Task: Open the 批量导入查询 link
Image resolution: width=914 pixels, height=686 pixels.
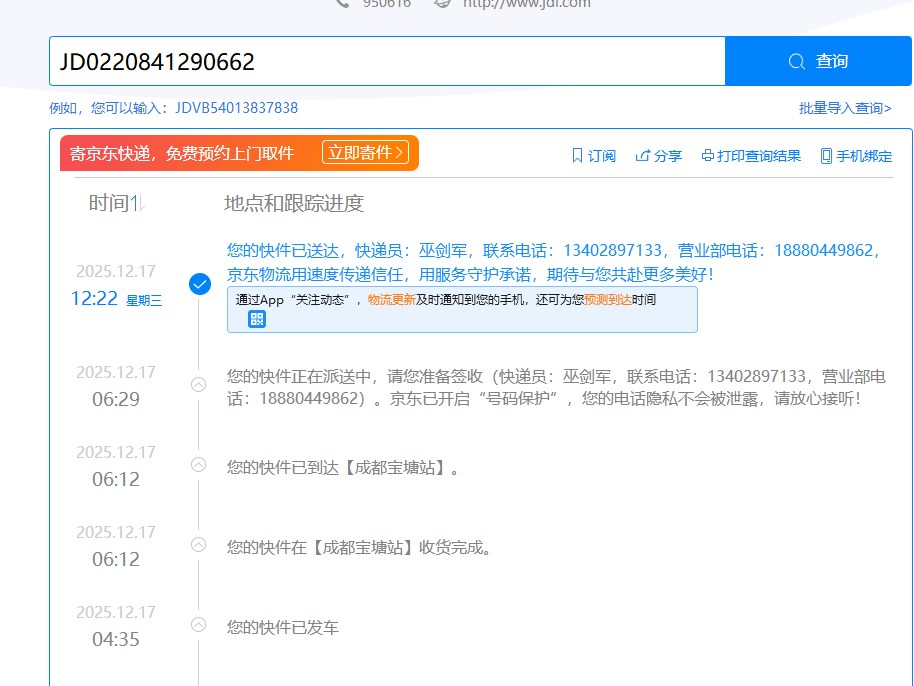Action: 845,108
